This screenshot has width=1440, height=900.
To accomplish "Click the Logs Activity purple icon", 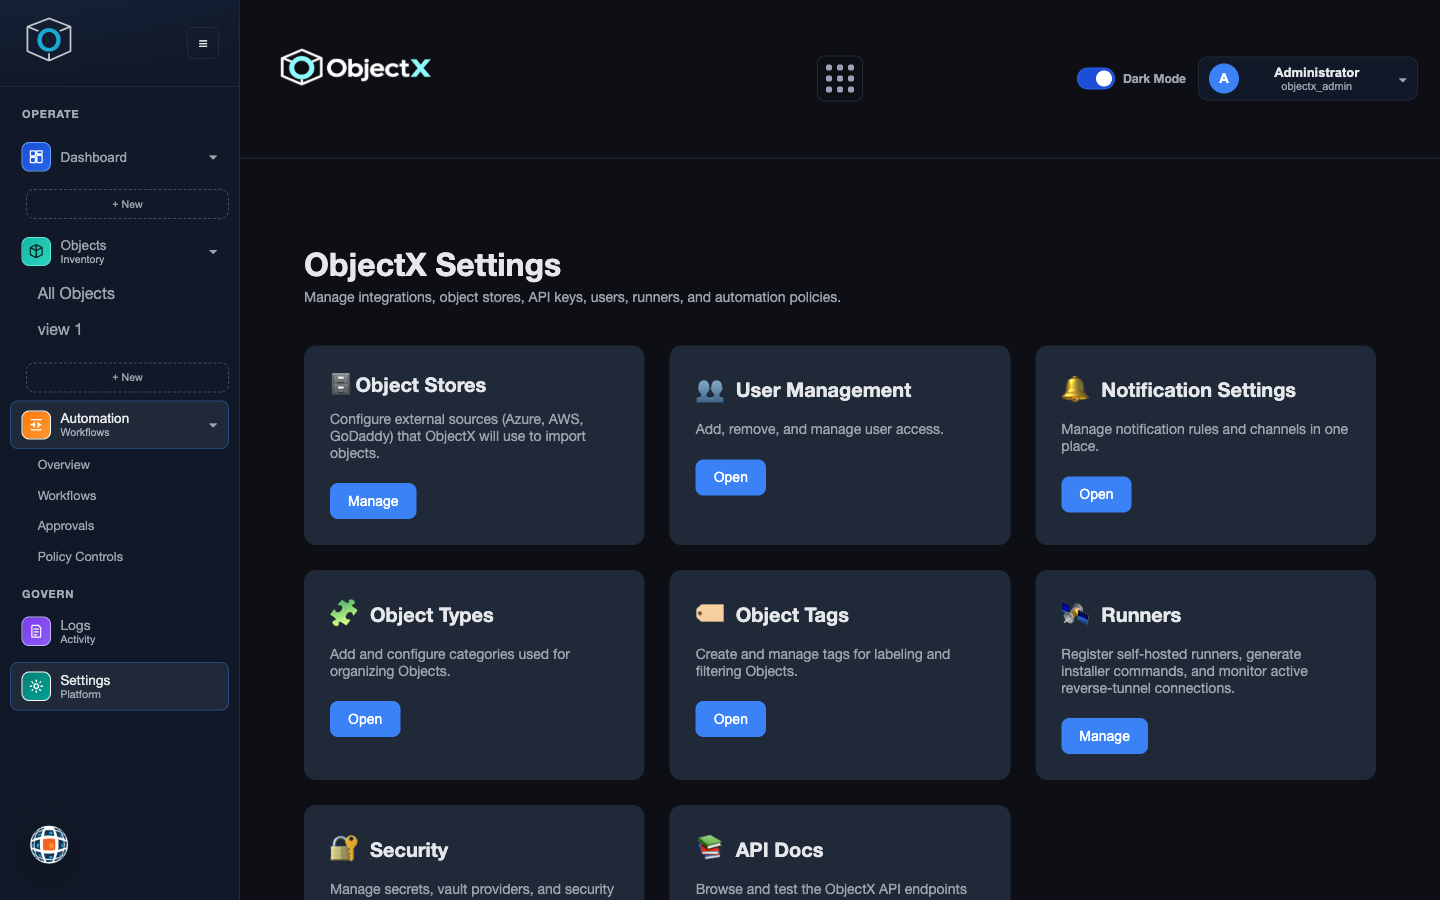I will point(36,632).
